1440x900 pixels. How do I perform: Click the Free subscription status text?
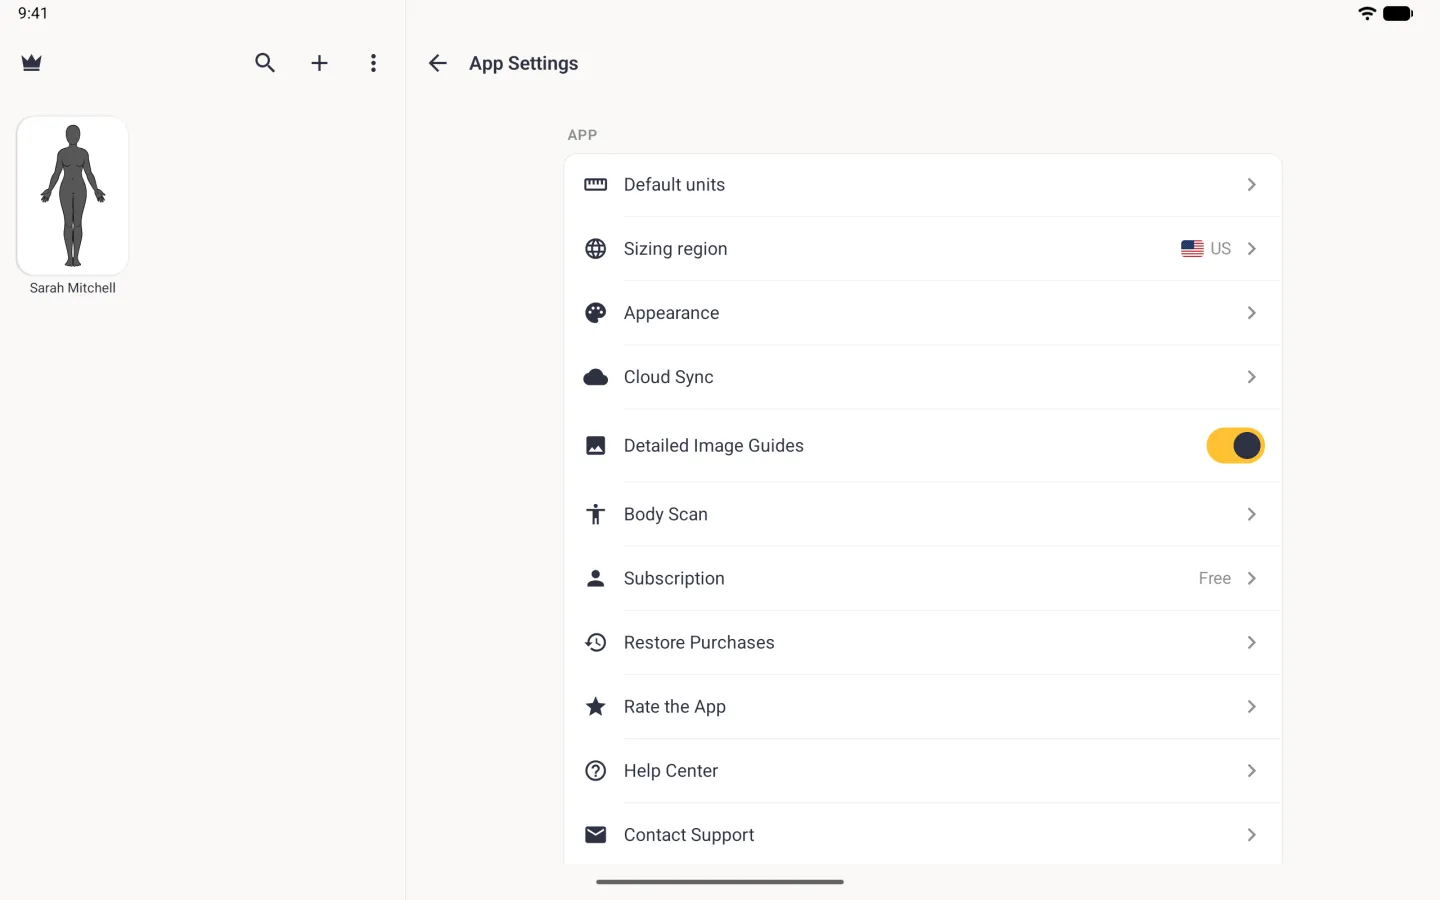click(x=1214, y=578)
